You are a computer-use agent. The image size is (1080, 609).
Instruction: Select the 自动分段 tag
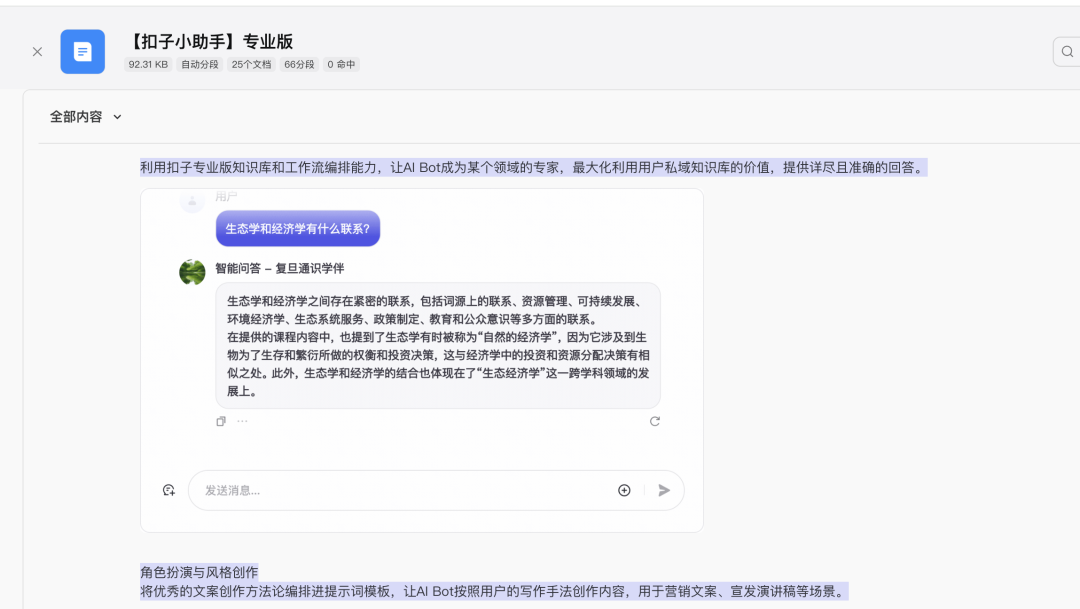tap(199, 65)
